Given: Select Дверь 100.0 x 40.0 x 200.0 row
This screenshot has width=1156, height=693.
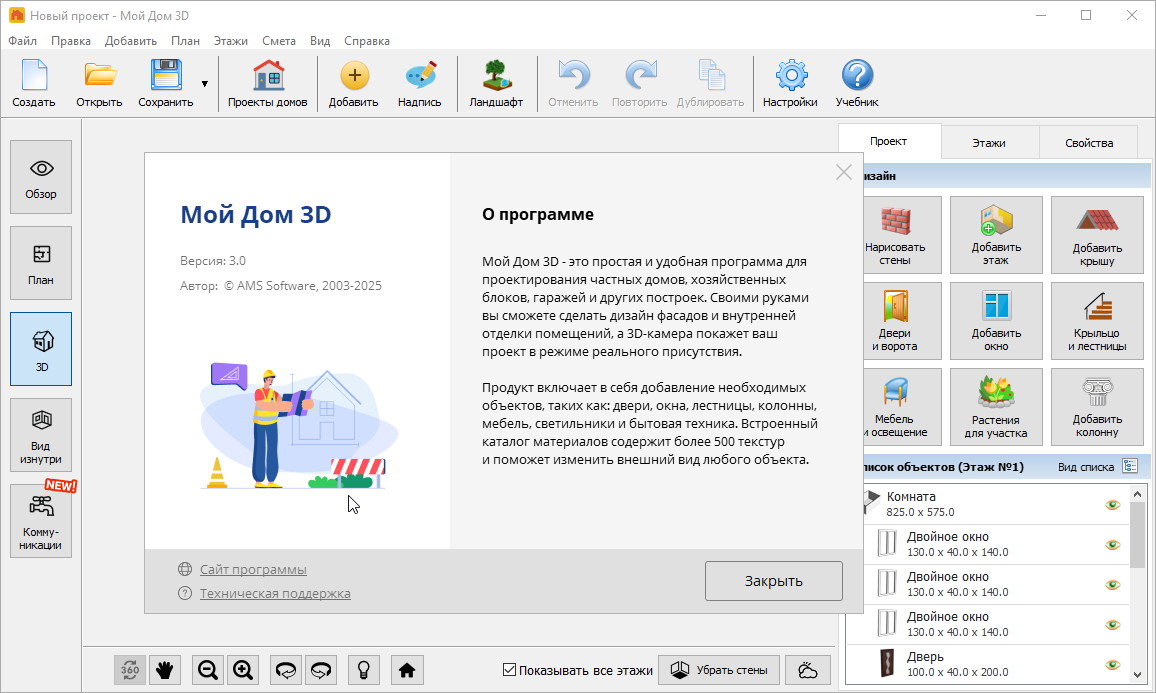Looking at the screenshot, I should click(x=988, y=664).
